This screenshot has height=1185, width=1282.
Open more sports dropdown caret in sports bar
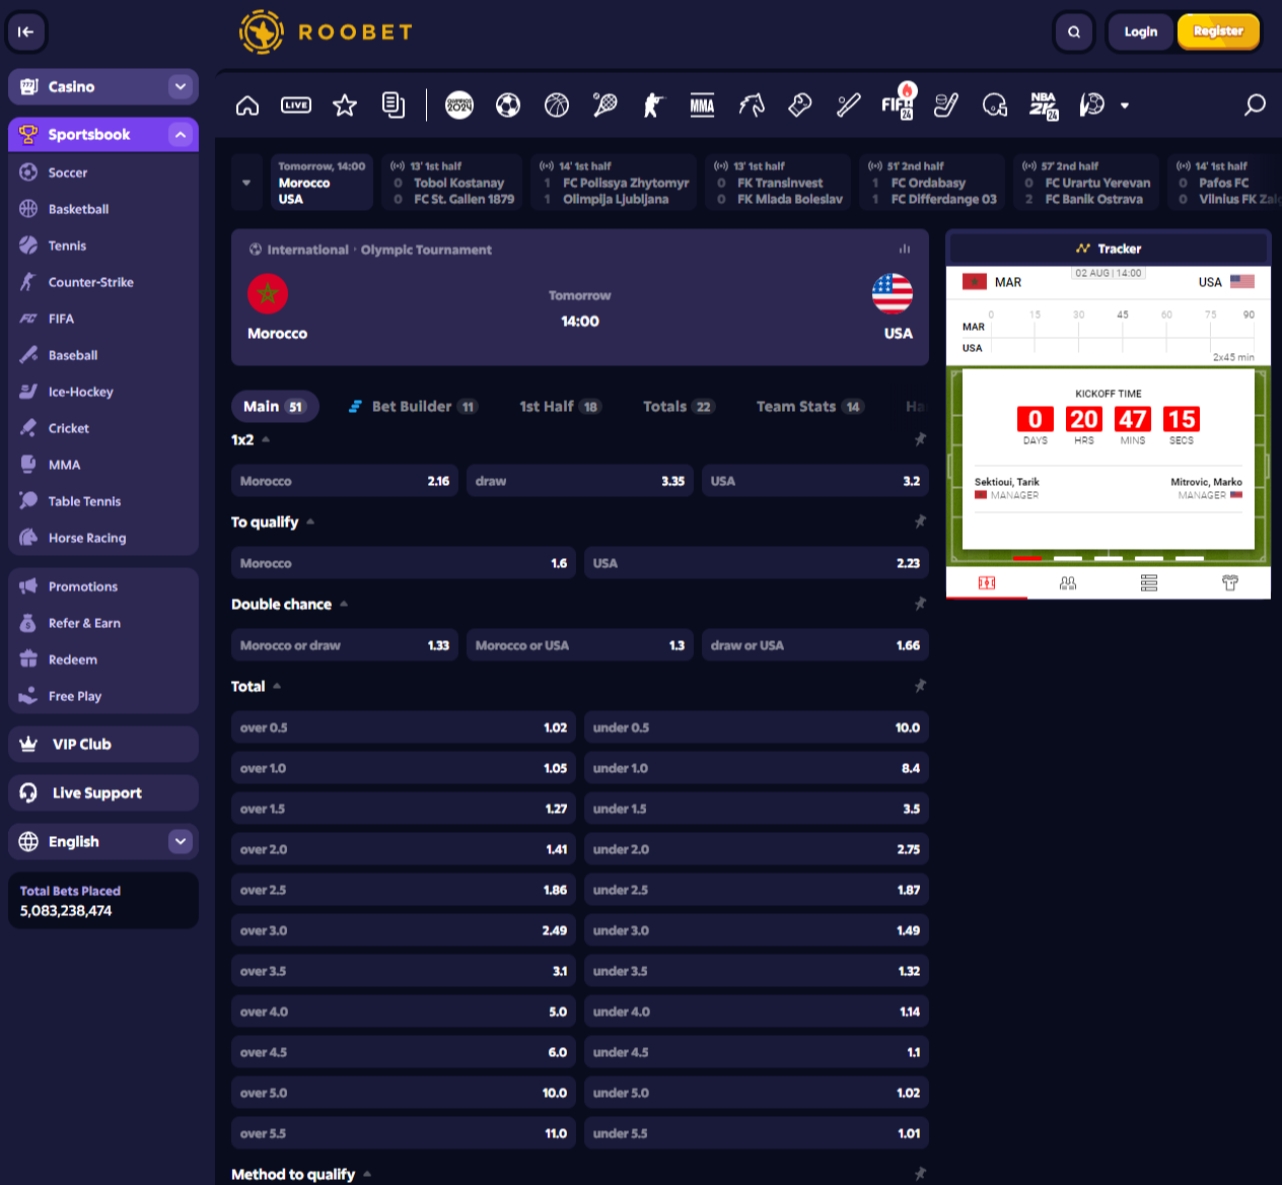[x=1125, y=105]
